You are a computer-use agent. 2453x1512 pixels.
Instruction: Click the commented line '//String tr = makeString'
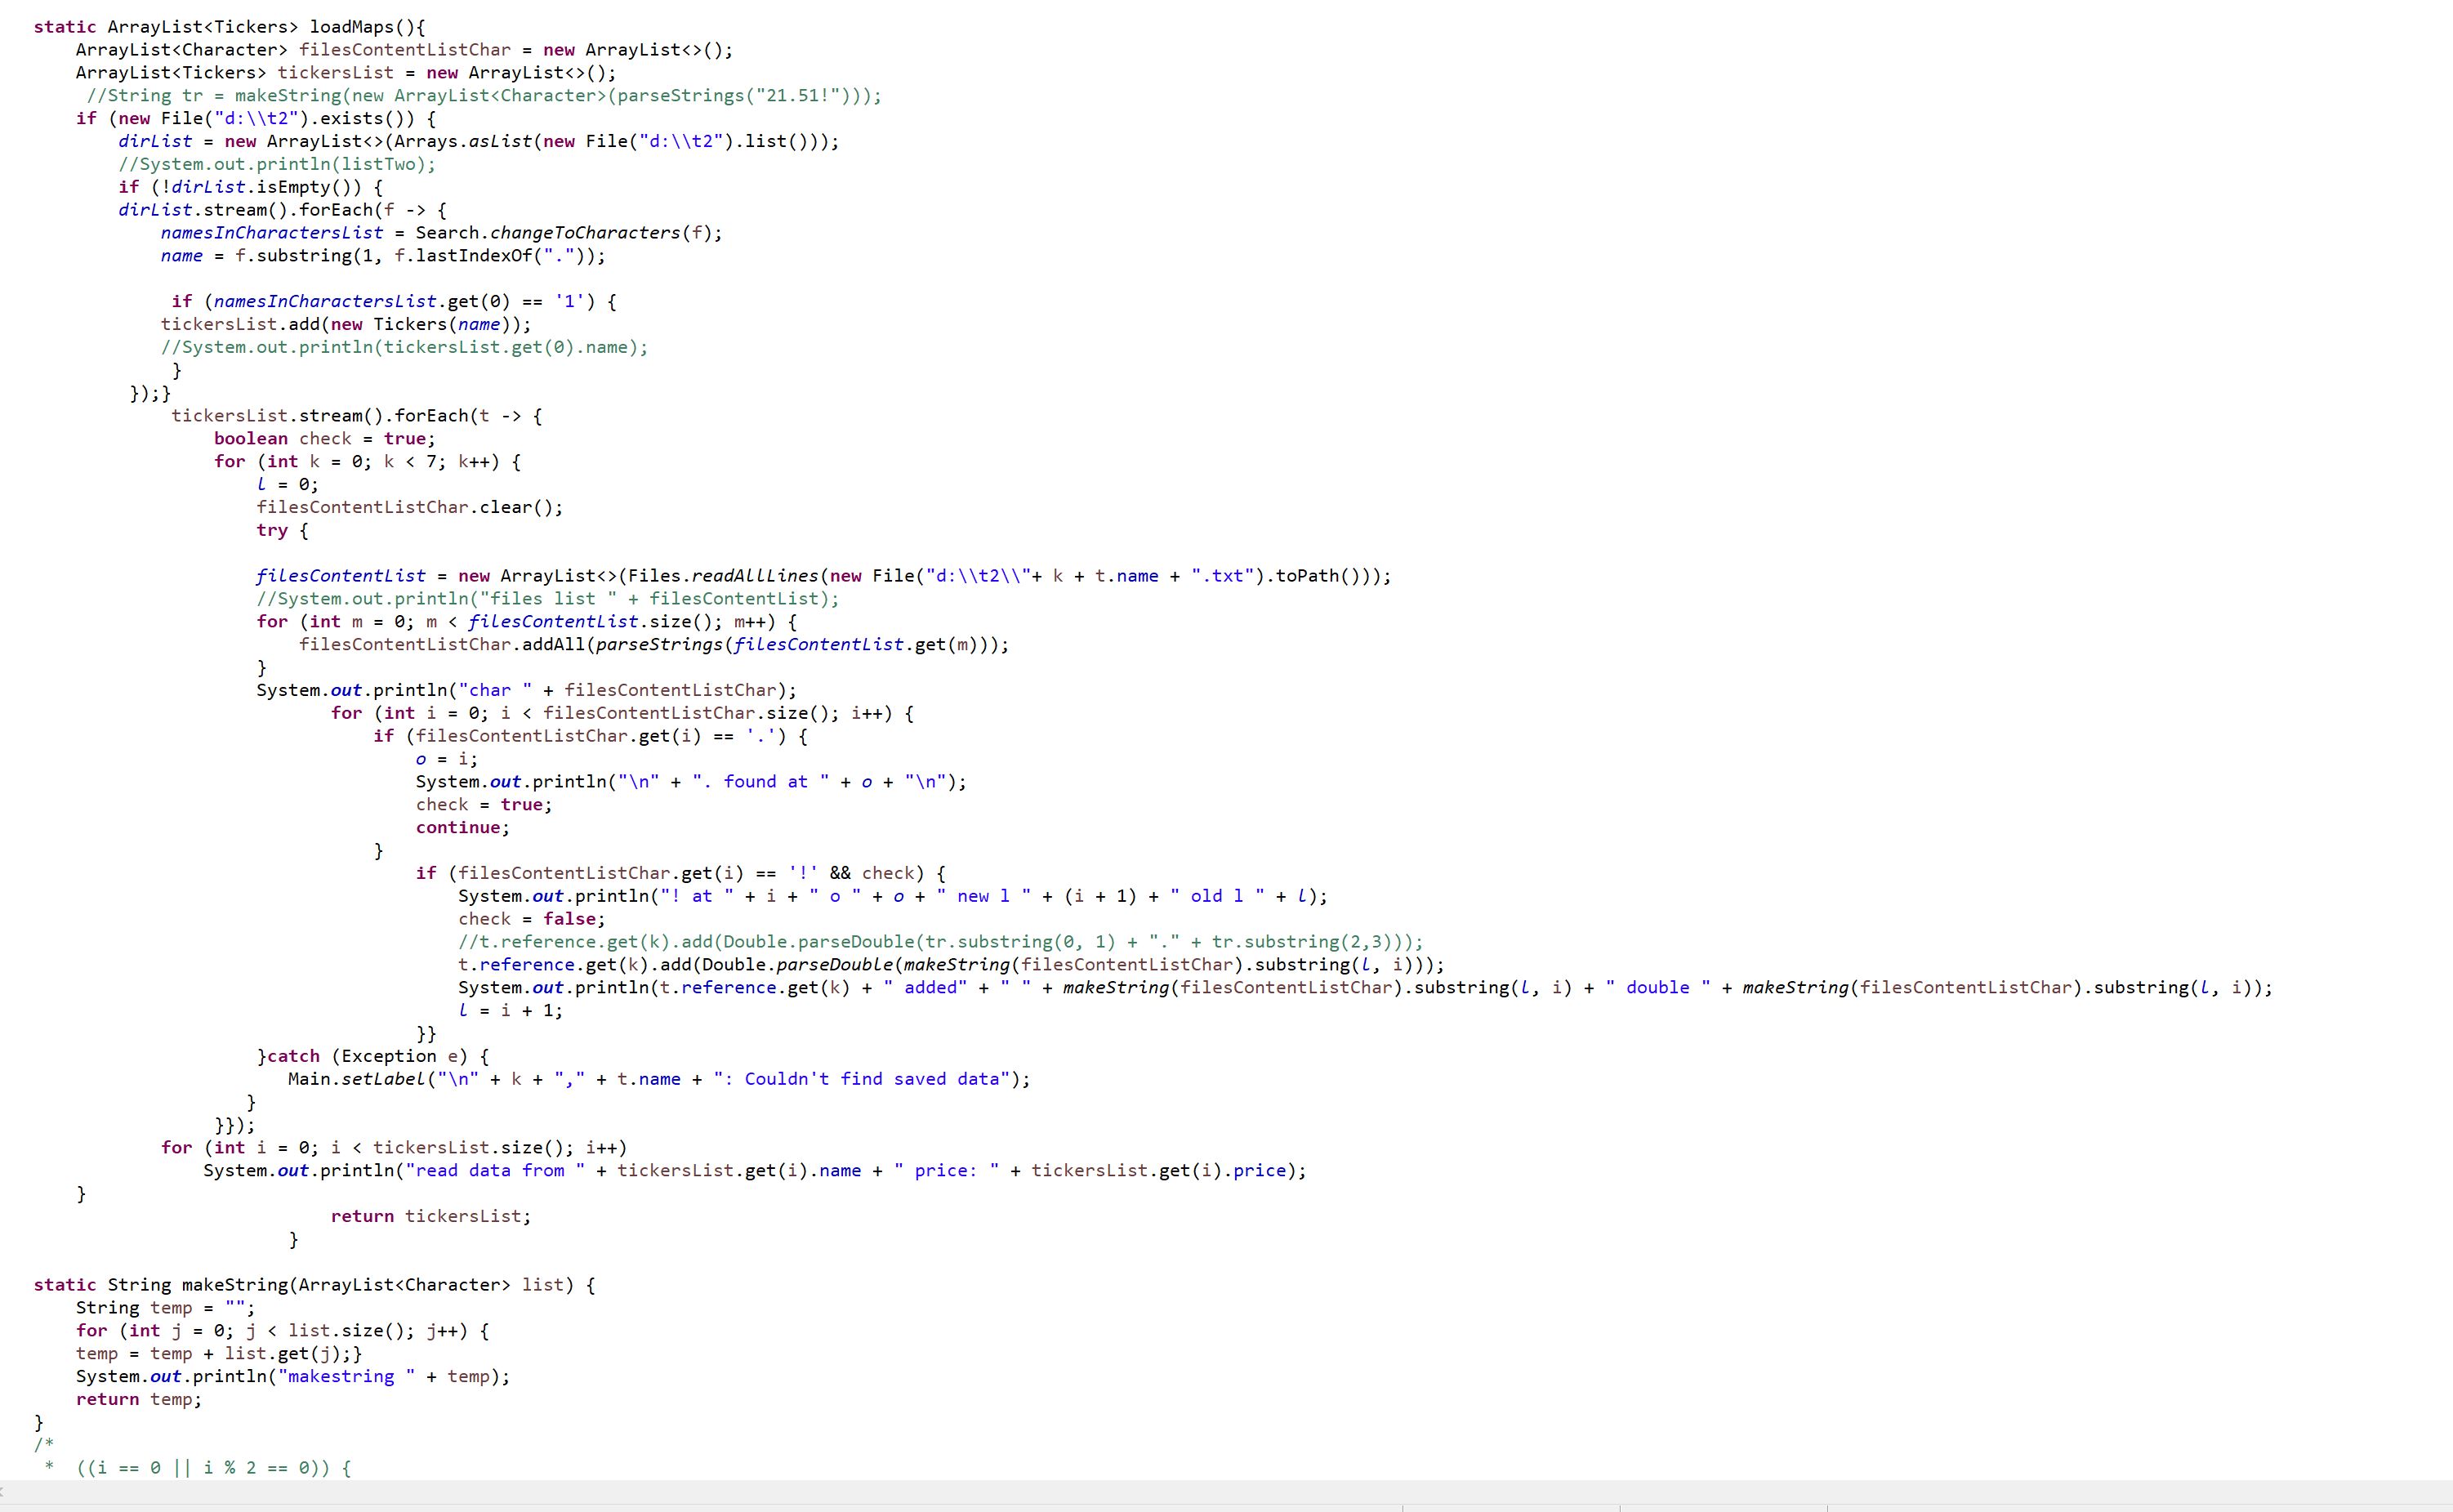(484, 96)
